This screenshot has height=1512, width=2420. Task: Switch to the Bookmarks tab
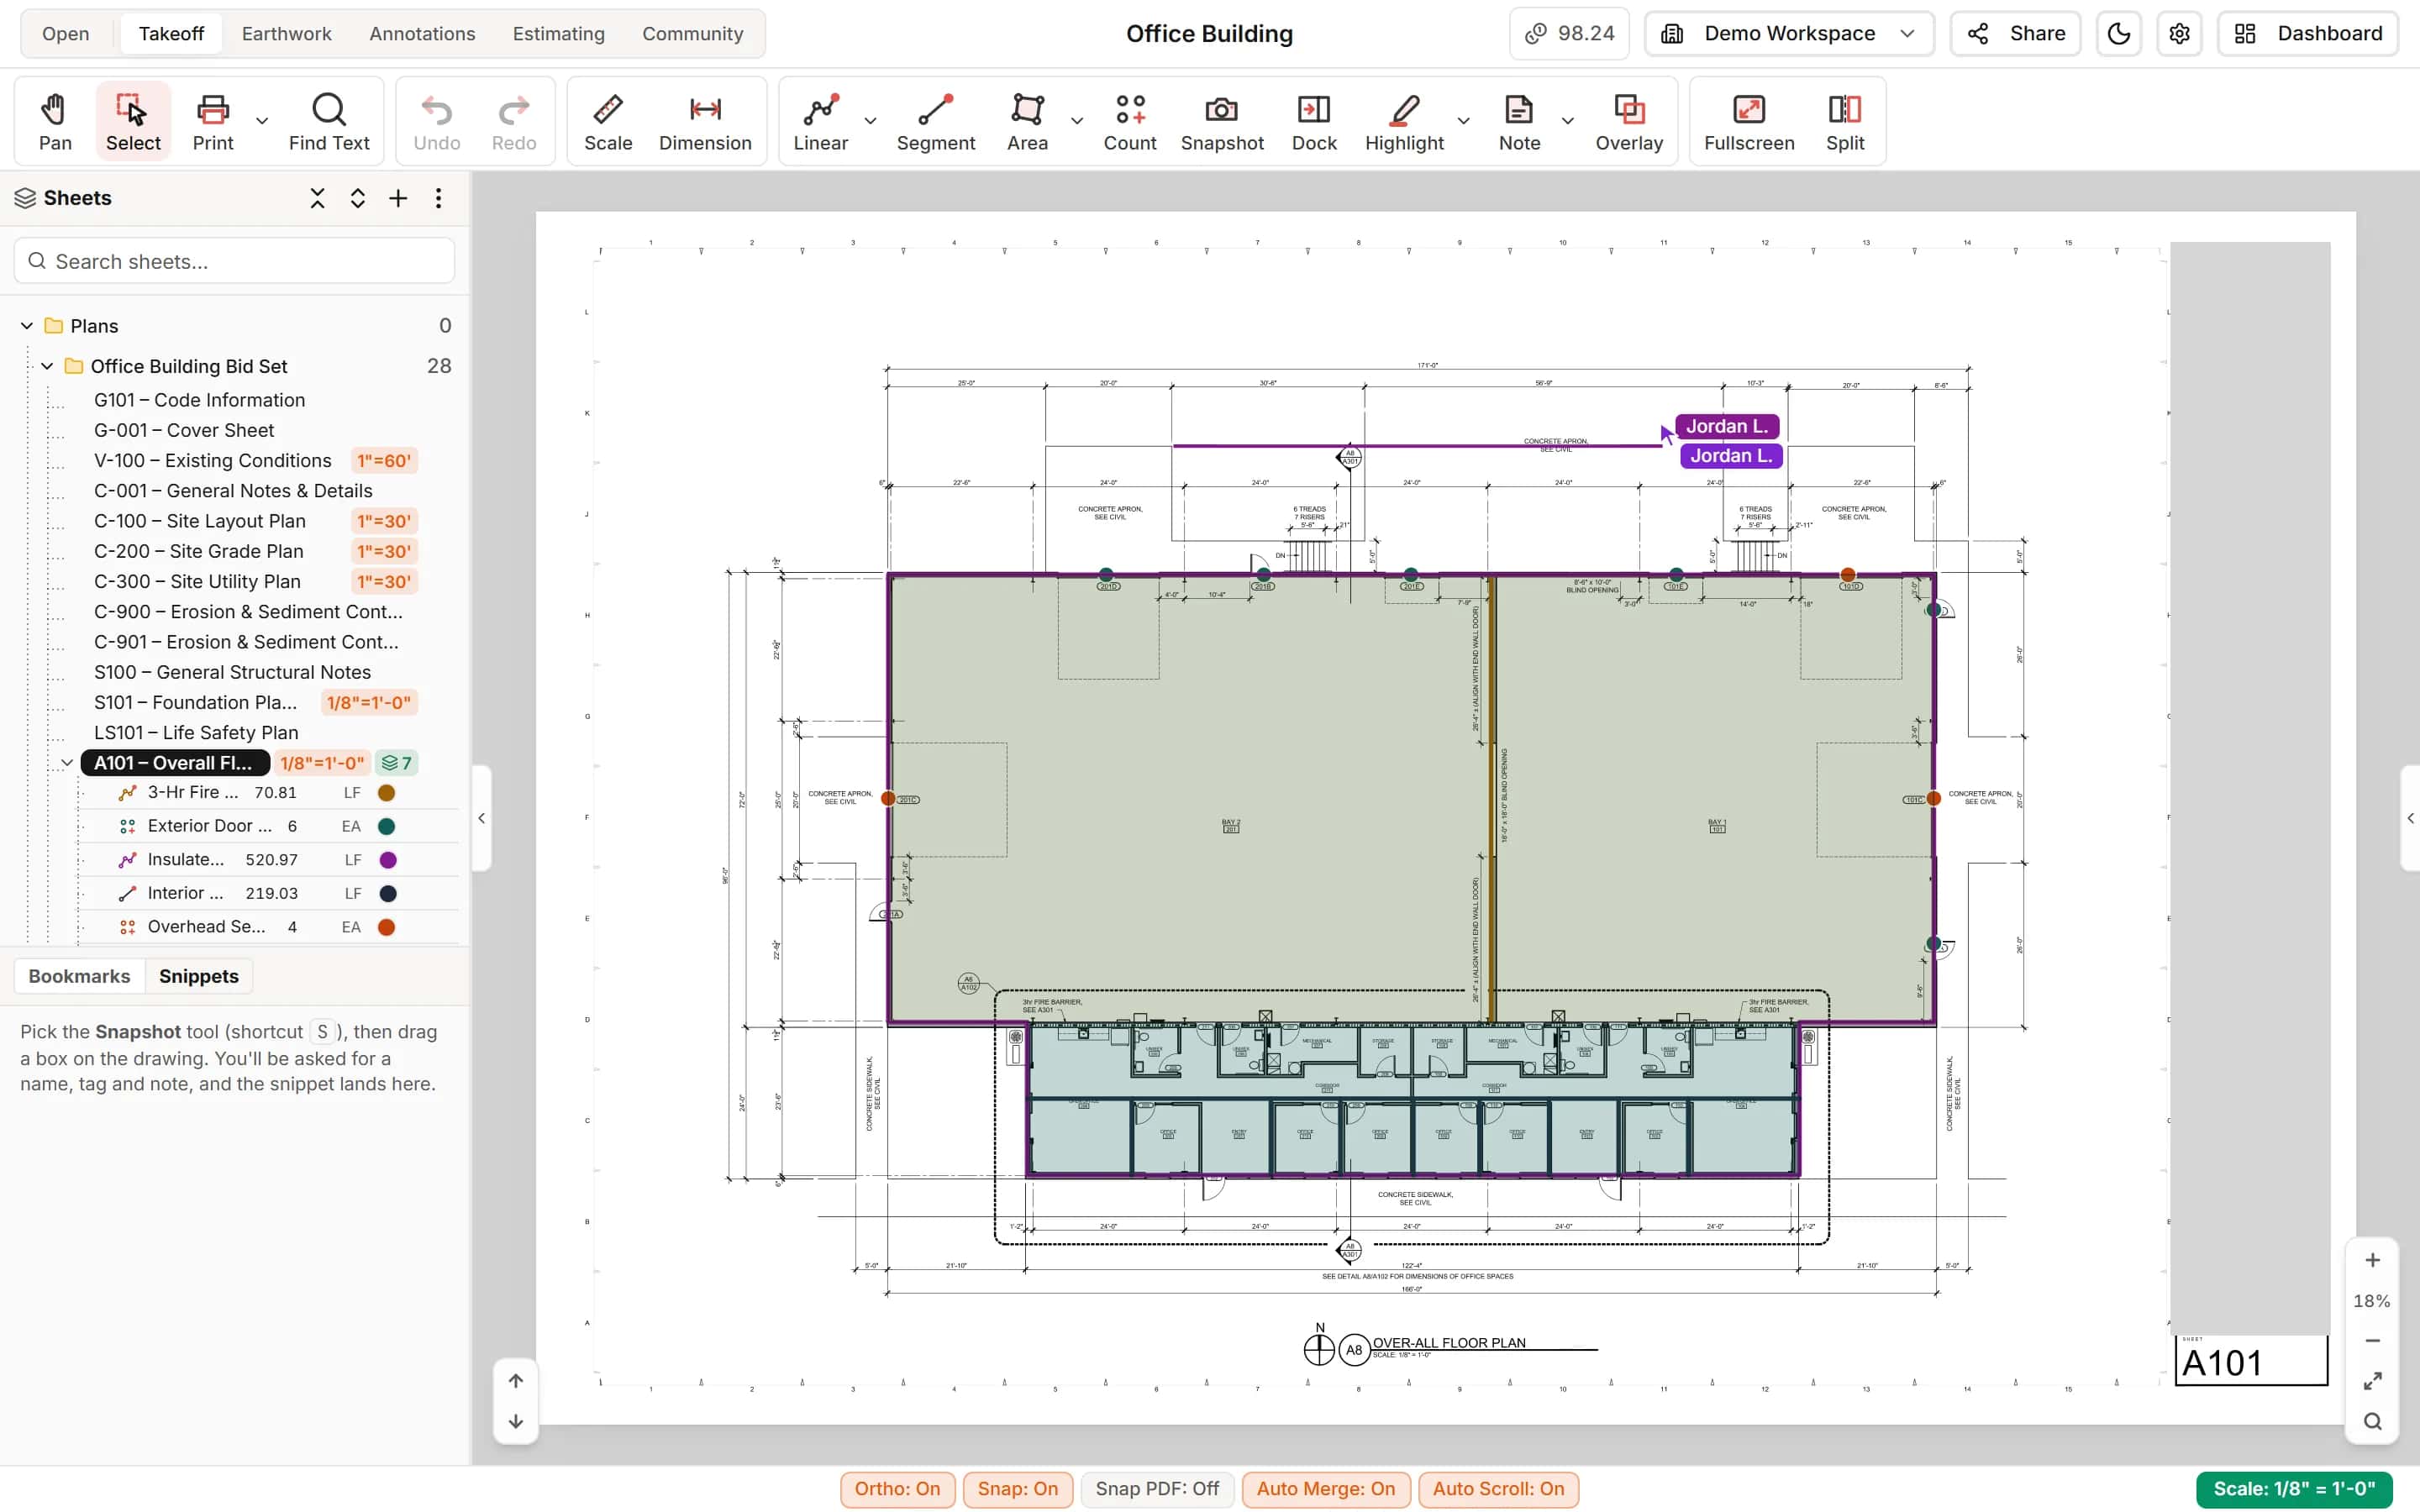click(79, 976)
